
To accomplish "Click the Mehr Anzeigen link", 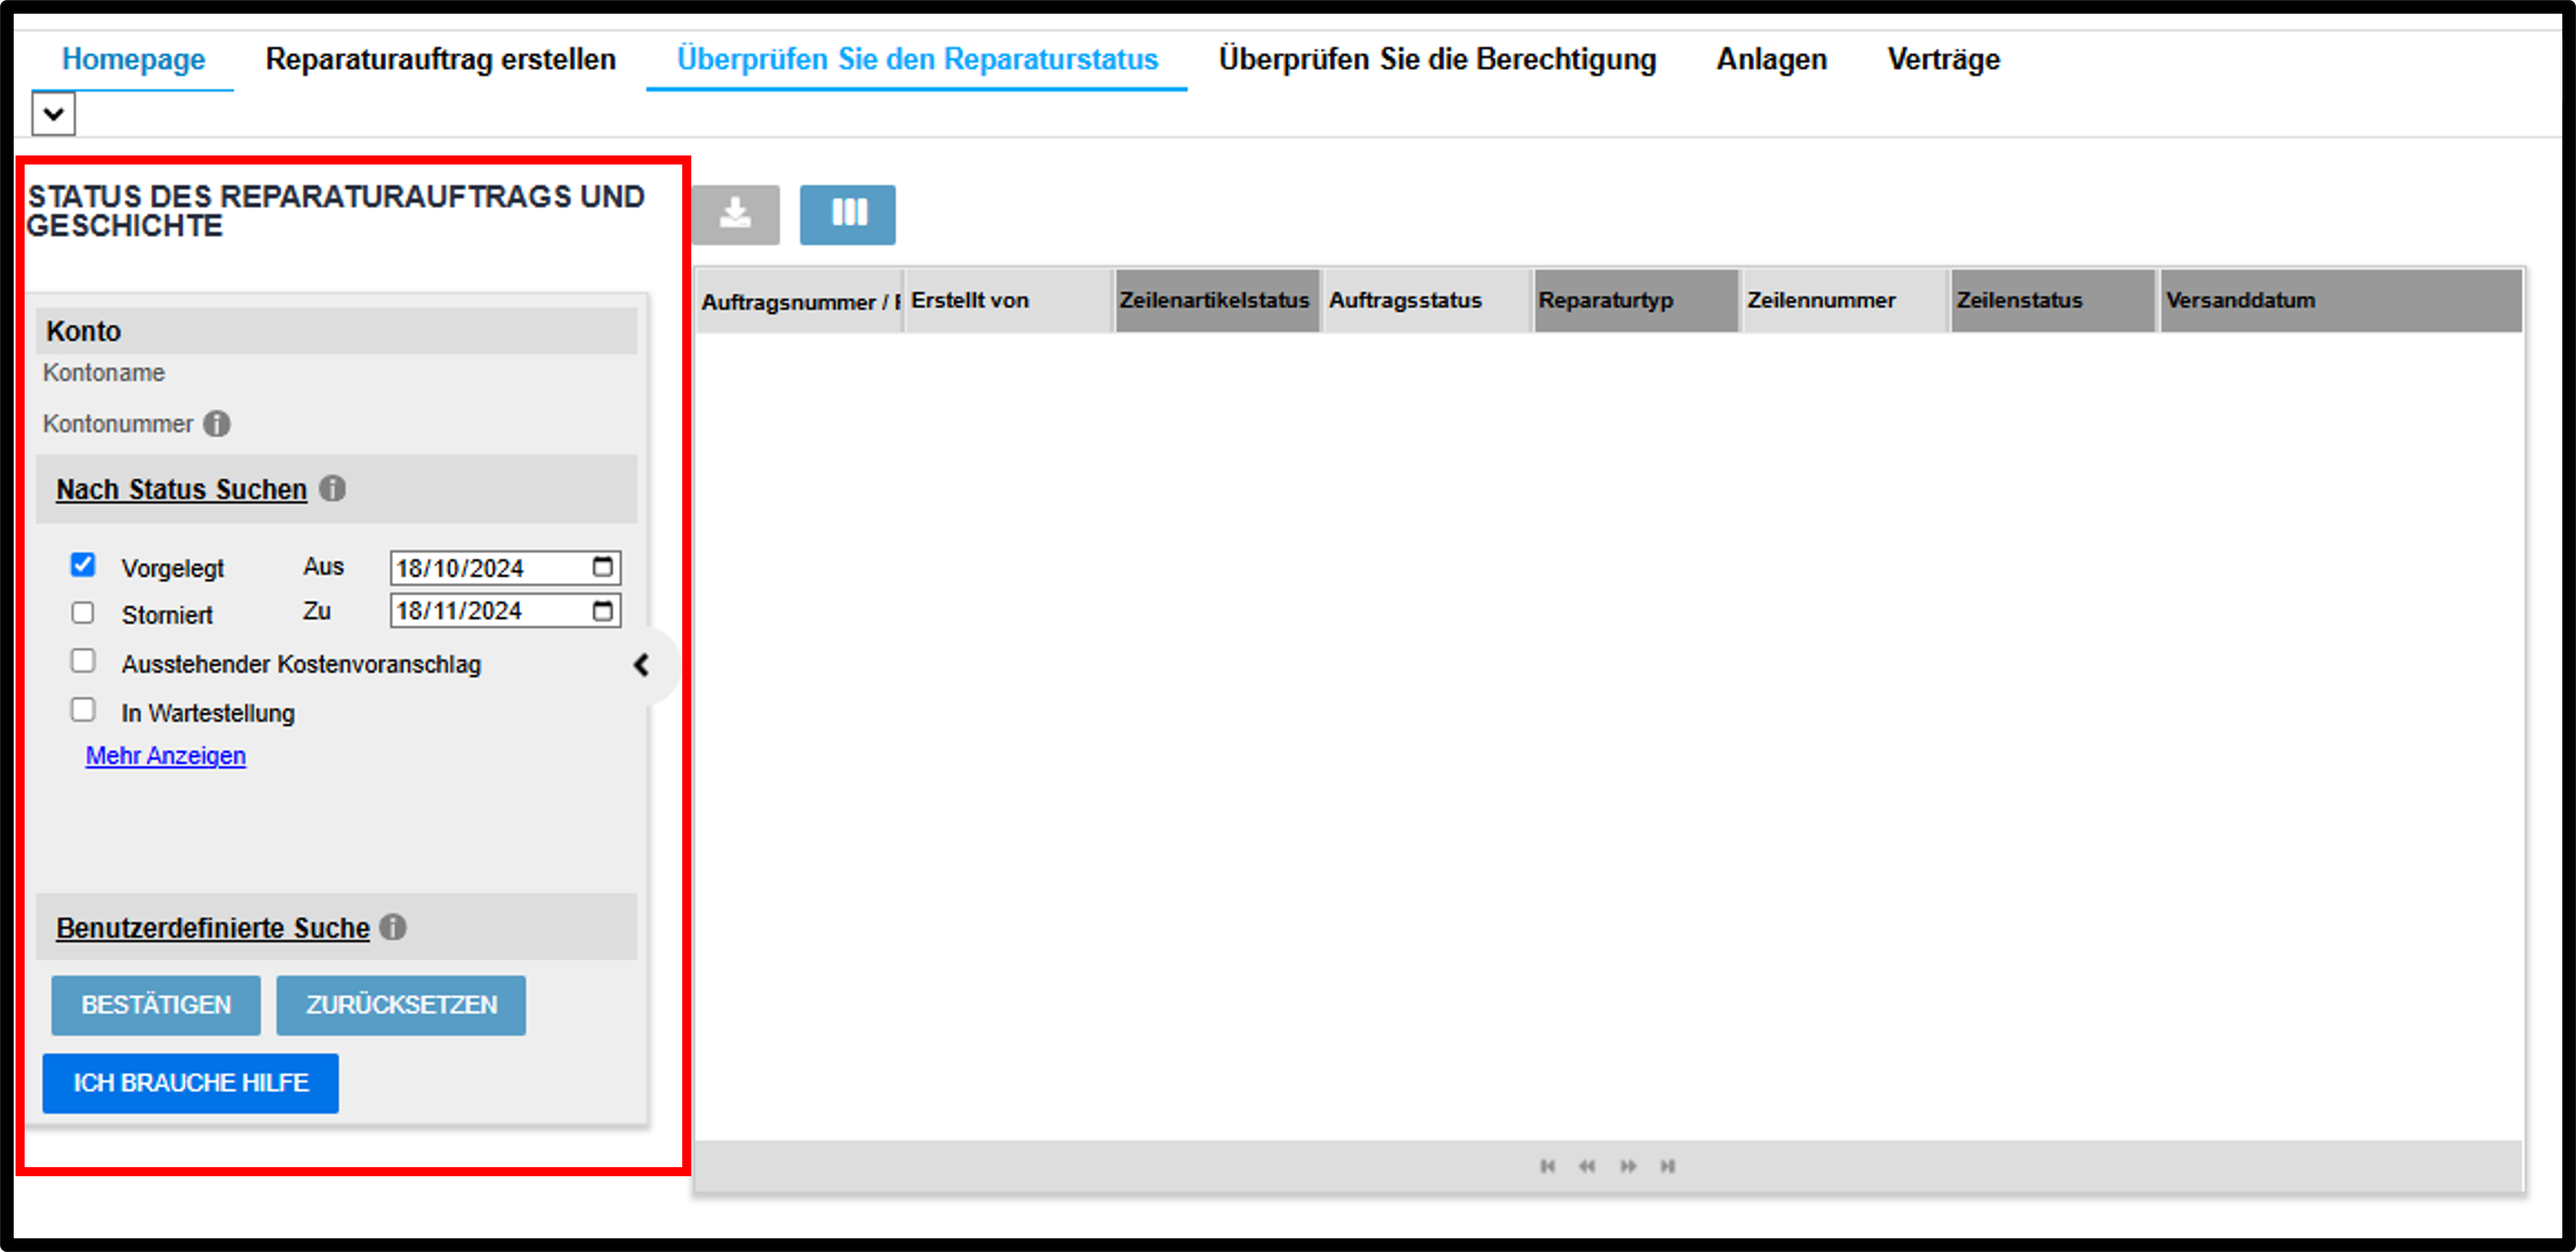I will click(166, 756).
